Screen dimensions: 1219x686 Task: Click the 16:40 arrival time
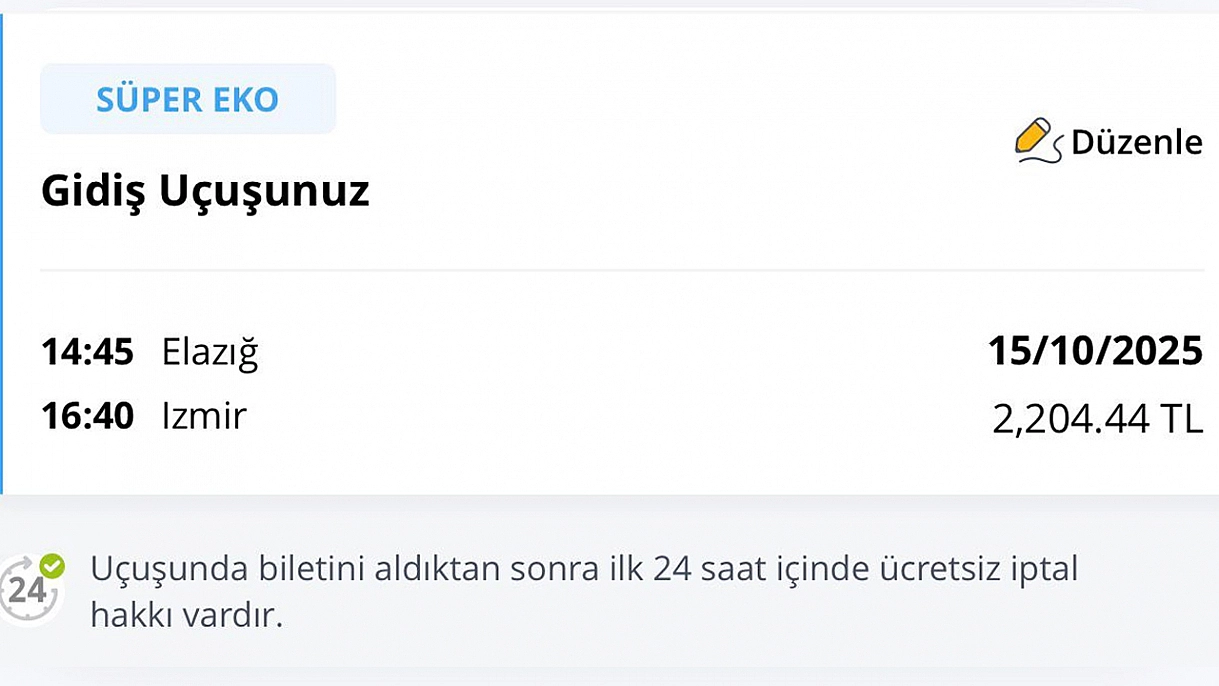(x=87, y=416)
